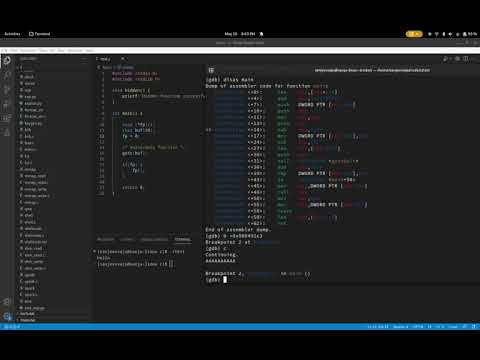Click the notifications bell in the status bar
480x360 pixels.
click(x=474, y=327)
